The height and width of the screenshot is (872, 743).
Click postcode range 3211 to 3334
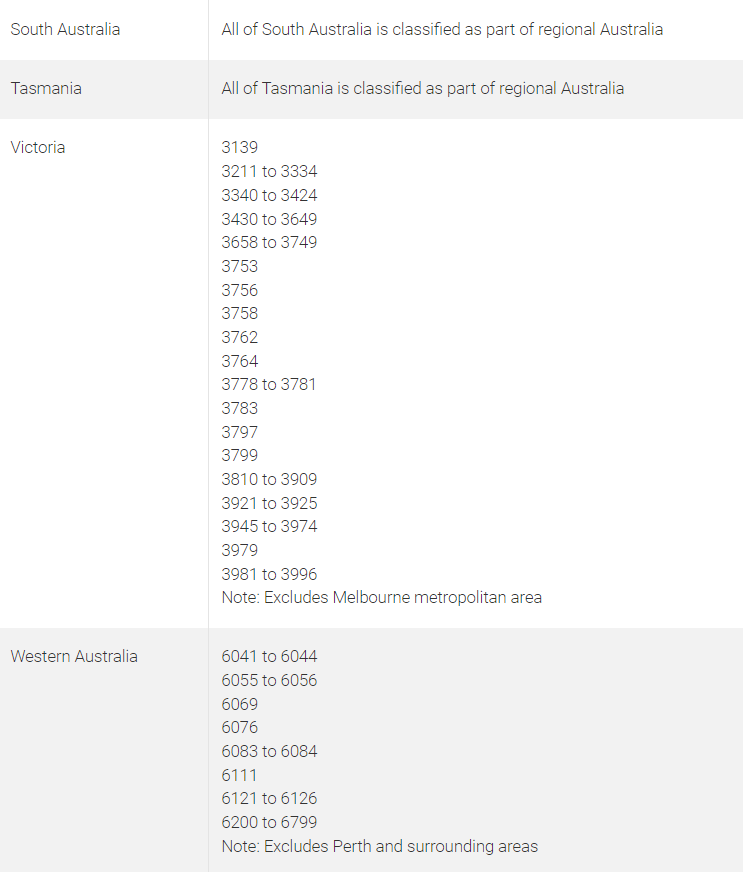(x=269, y=171)
